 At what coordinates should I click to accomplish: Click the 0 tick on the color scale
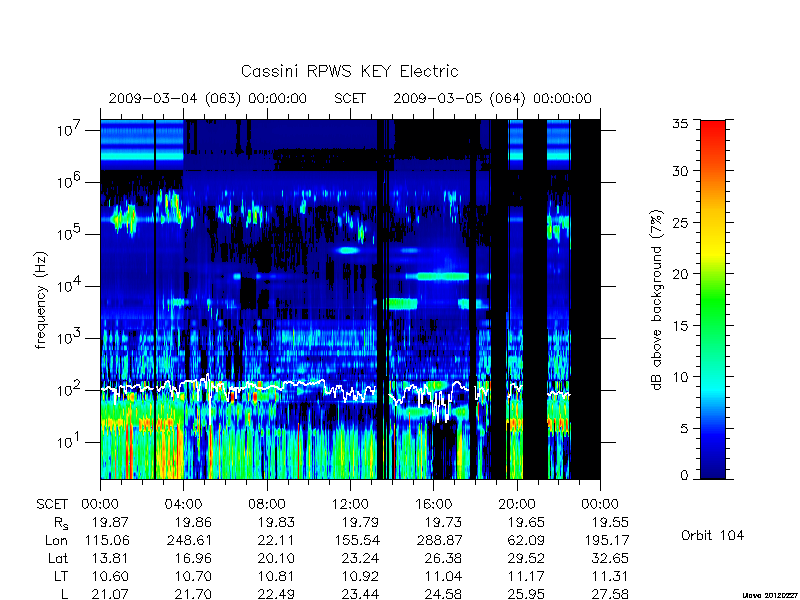(685, 475)
